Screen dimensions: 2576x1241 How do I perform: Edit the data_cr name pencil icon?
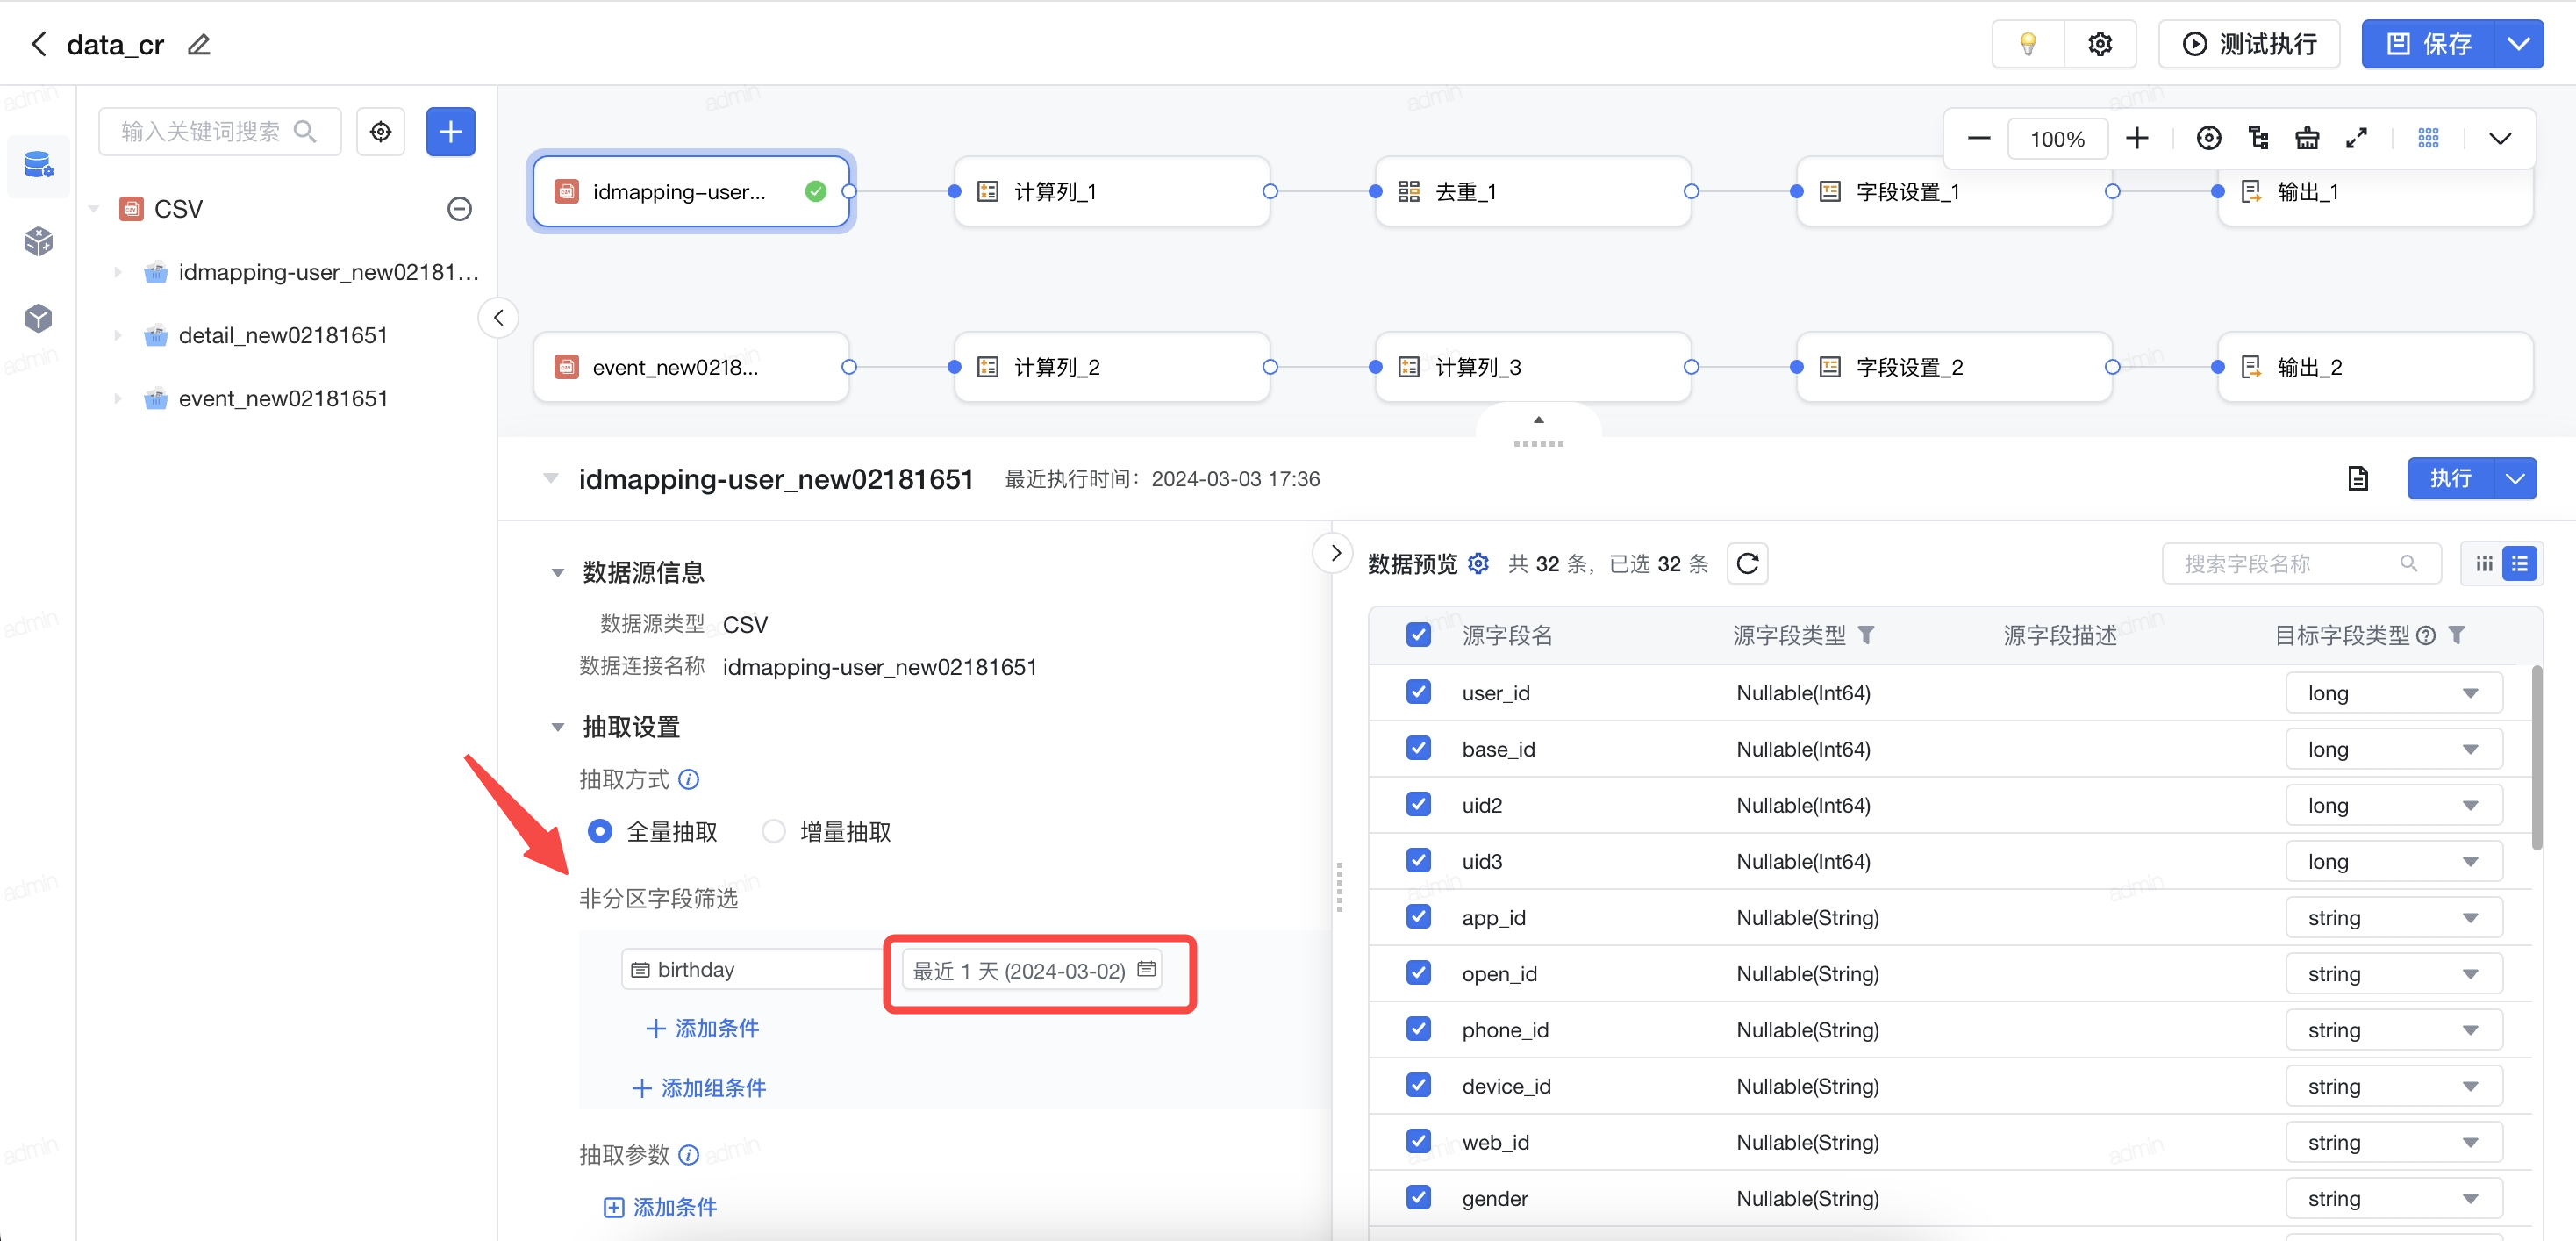[199, 44]
